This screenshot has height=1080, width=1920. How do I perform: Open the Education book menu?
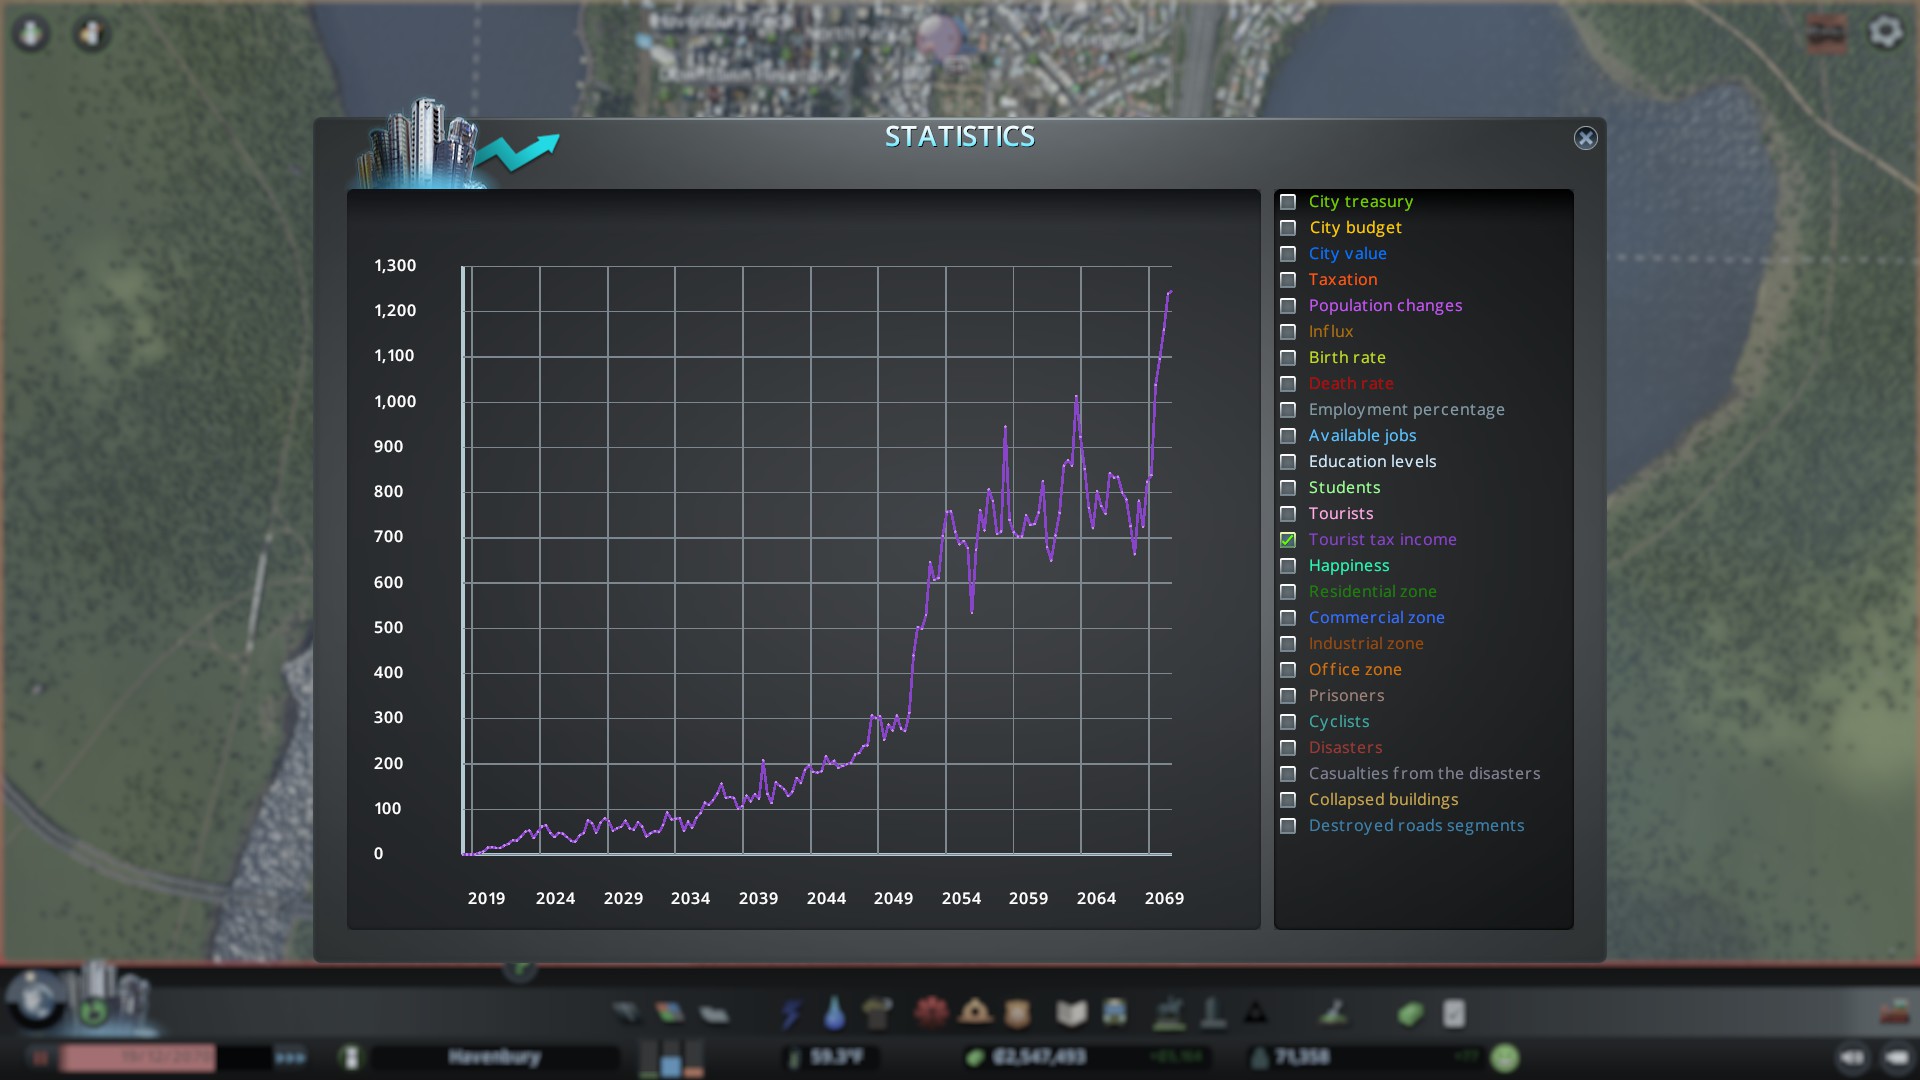(1071, 1013)
